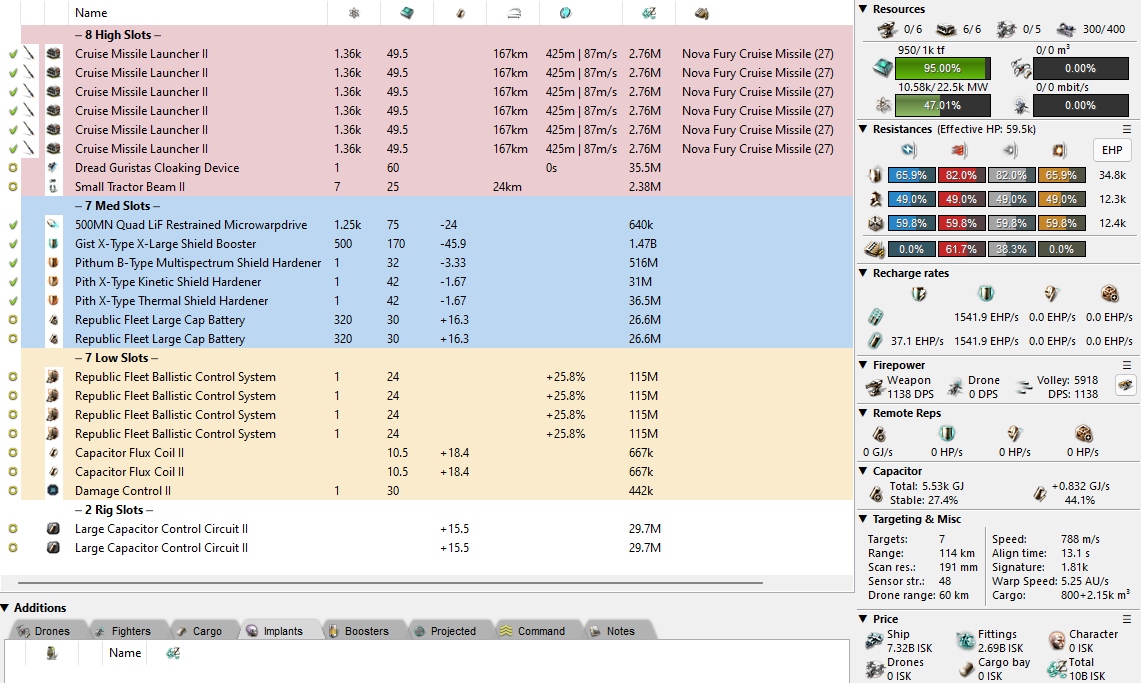This screenshot has height=683, width=1141.
Task: Toggle state of the first Republic Fleet Large Cap Battery
Action: 13,320
